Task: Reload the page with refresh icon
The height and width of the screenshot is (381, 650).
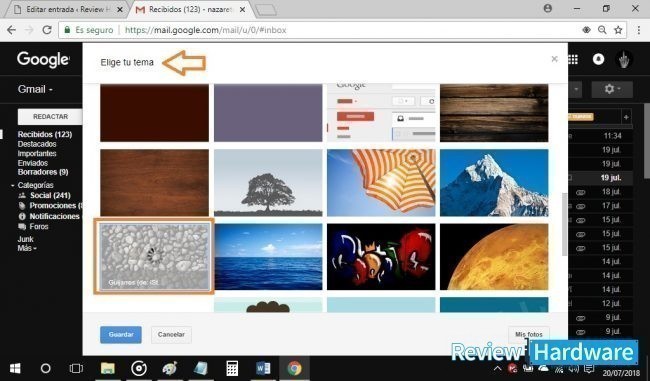Action: coord(47,30)
